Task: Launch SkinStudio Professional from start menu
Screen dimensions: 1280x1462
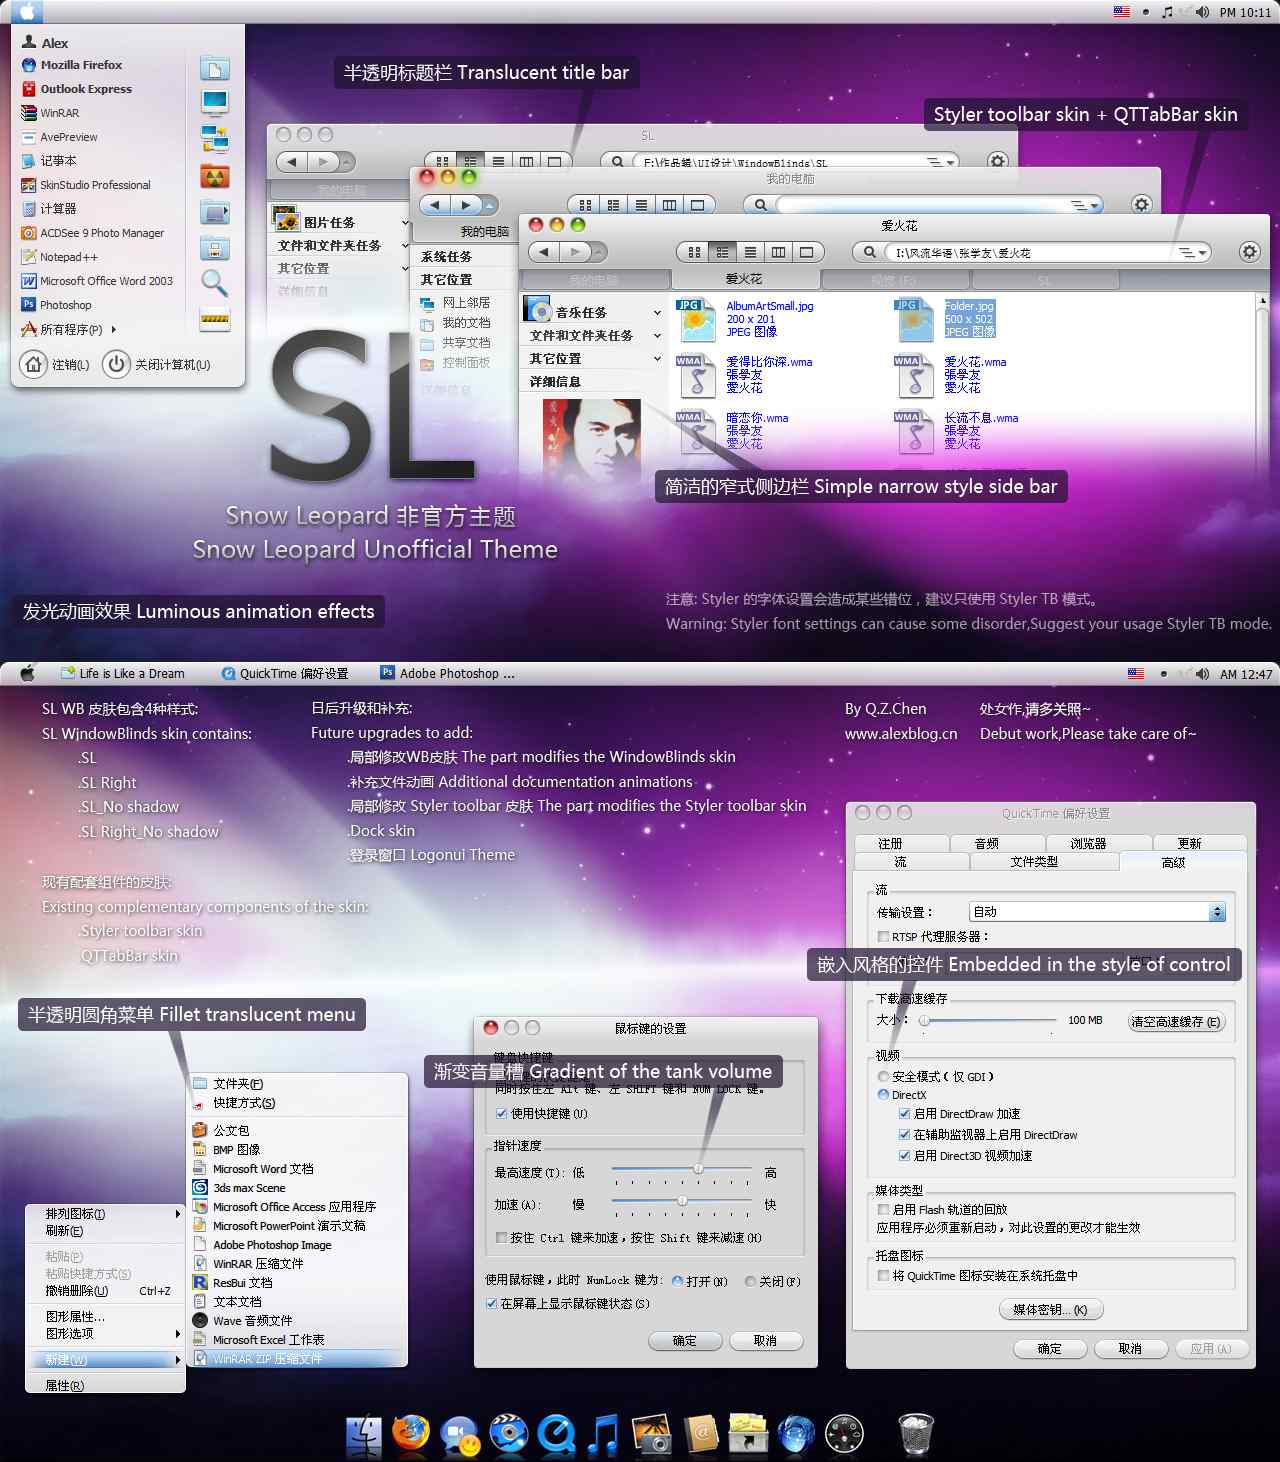Action: (x=86, y=185)
